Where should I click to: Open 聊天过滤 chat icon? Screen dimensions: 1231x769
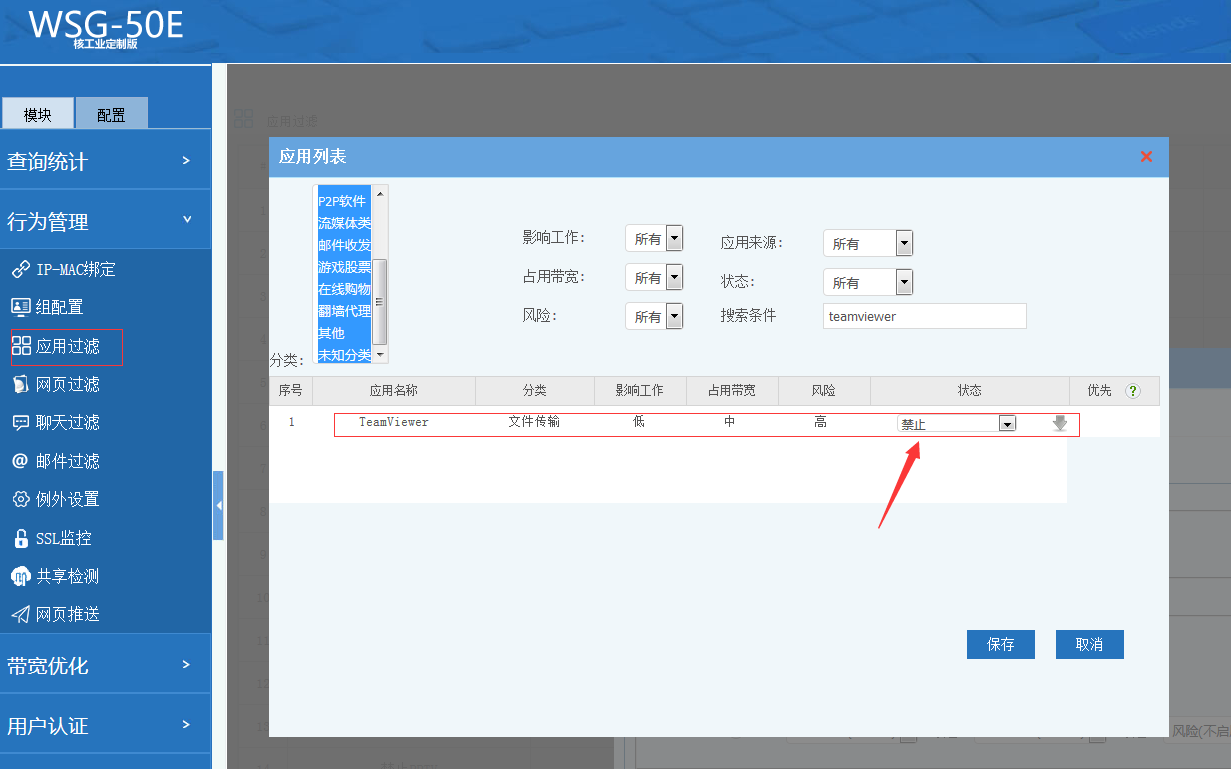pos(21,423)
